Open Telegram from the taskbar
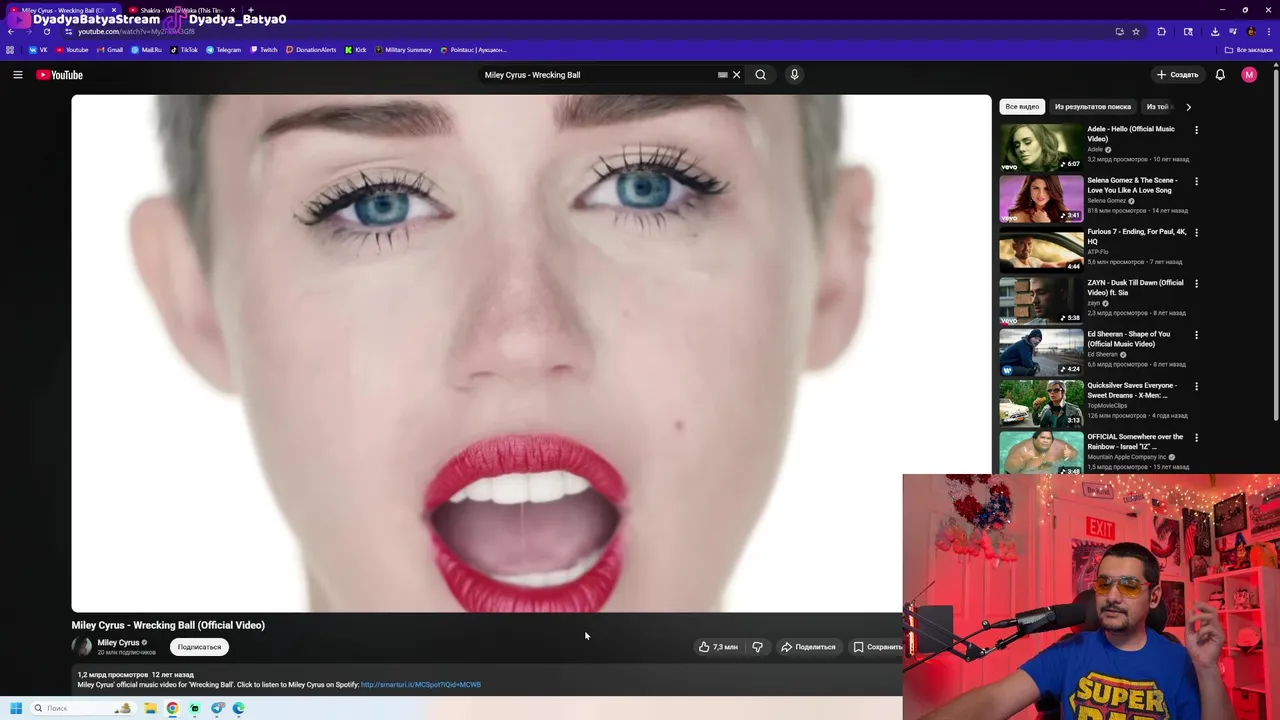 (217, 708)
